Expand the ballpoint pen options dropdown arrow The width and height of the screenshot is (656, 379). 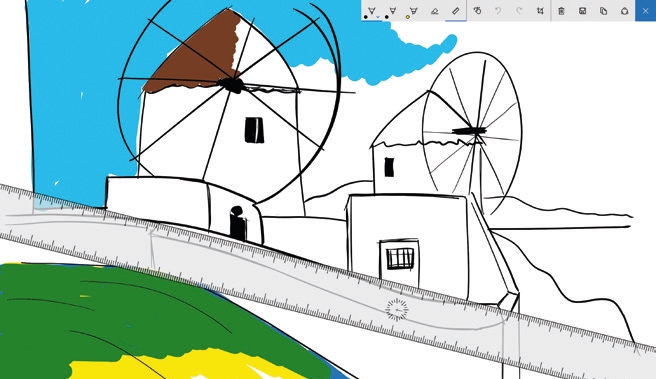coord(378,17)
